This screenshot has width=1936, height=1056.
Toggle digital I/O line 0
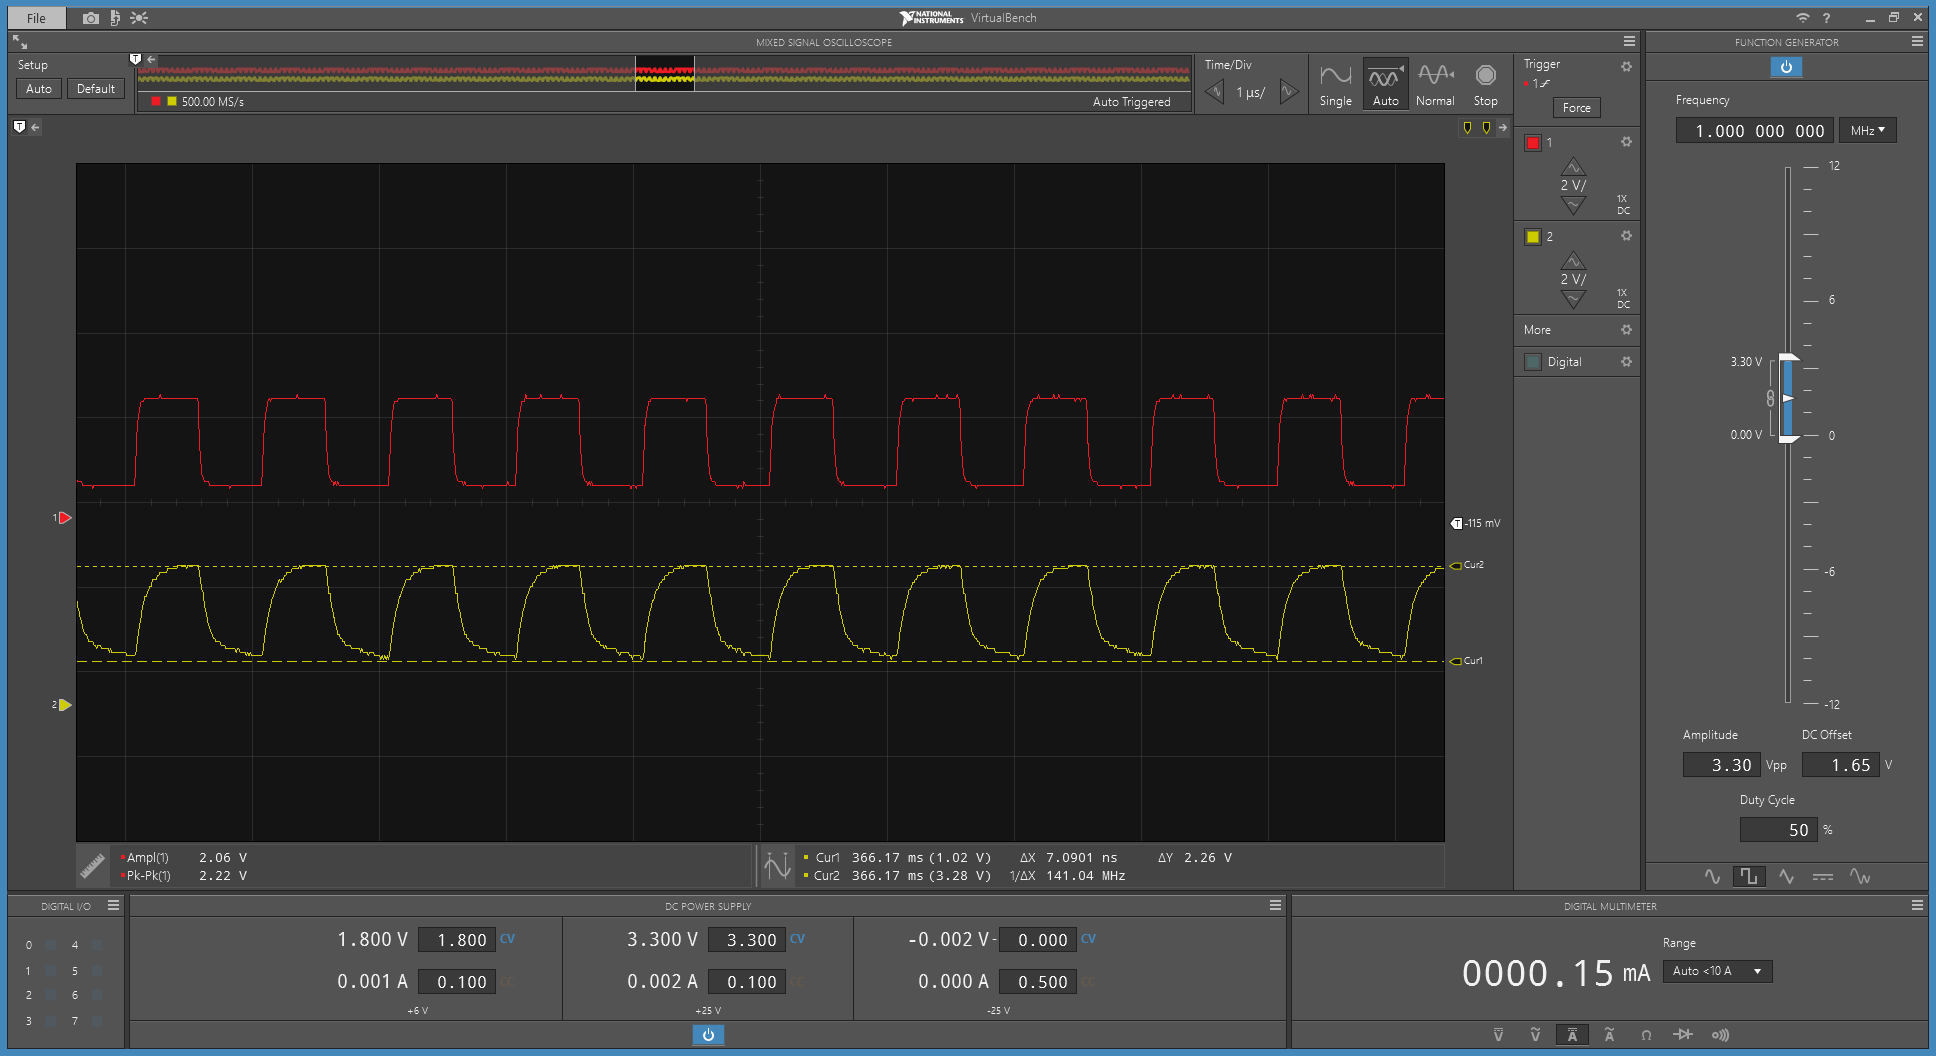pyautogui.click(x=51, y=945)
